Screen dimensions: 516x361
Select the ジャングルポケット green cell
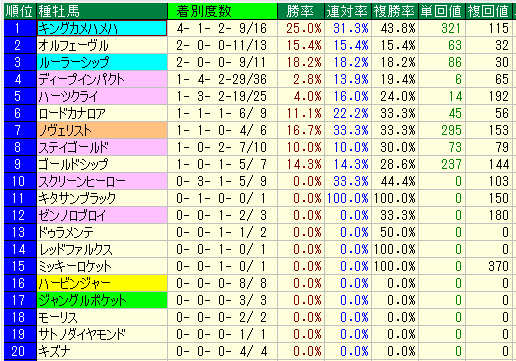pos(102,300)
